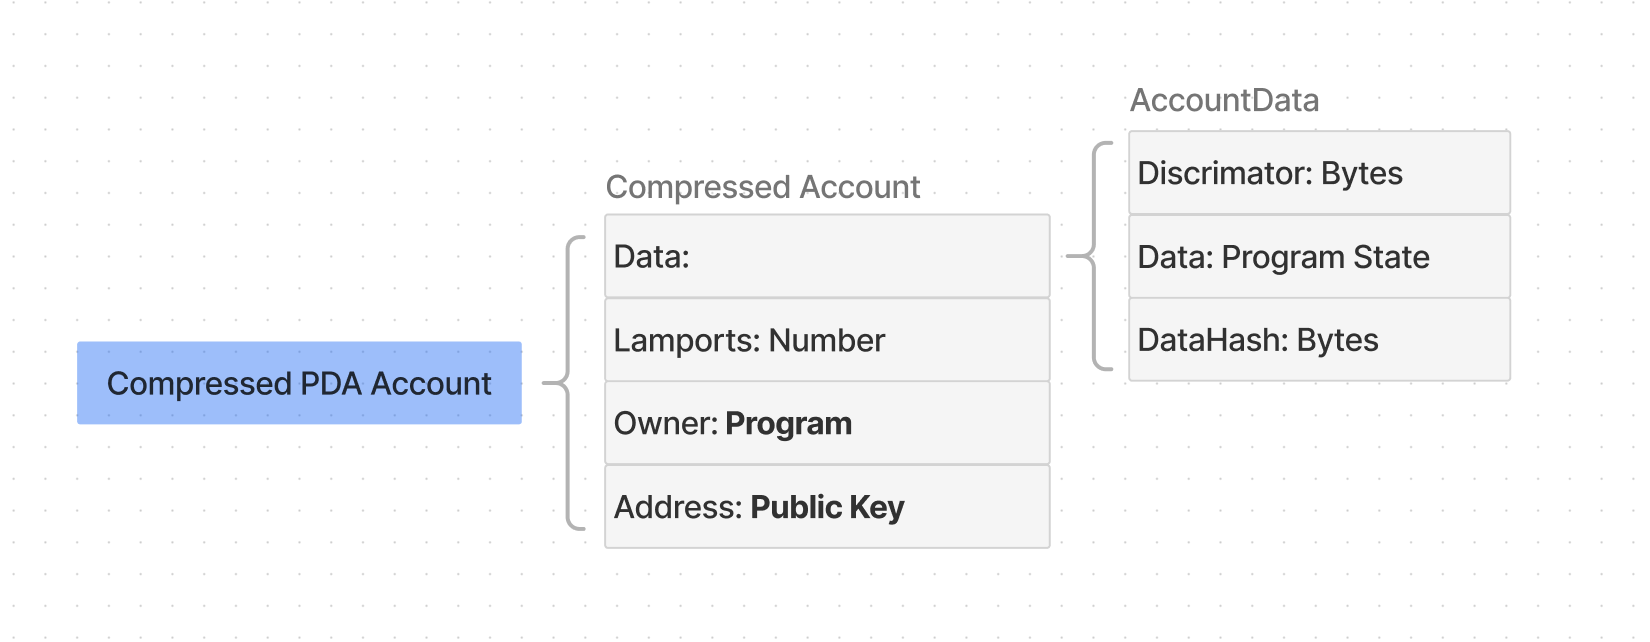Click the curly brace beside Compressed PDA Account

(x=568, y=383)
